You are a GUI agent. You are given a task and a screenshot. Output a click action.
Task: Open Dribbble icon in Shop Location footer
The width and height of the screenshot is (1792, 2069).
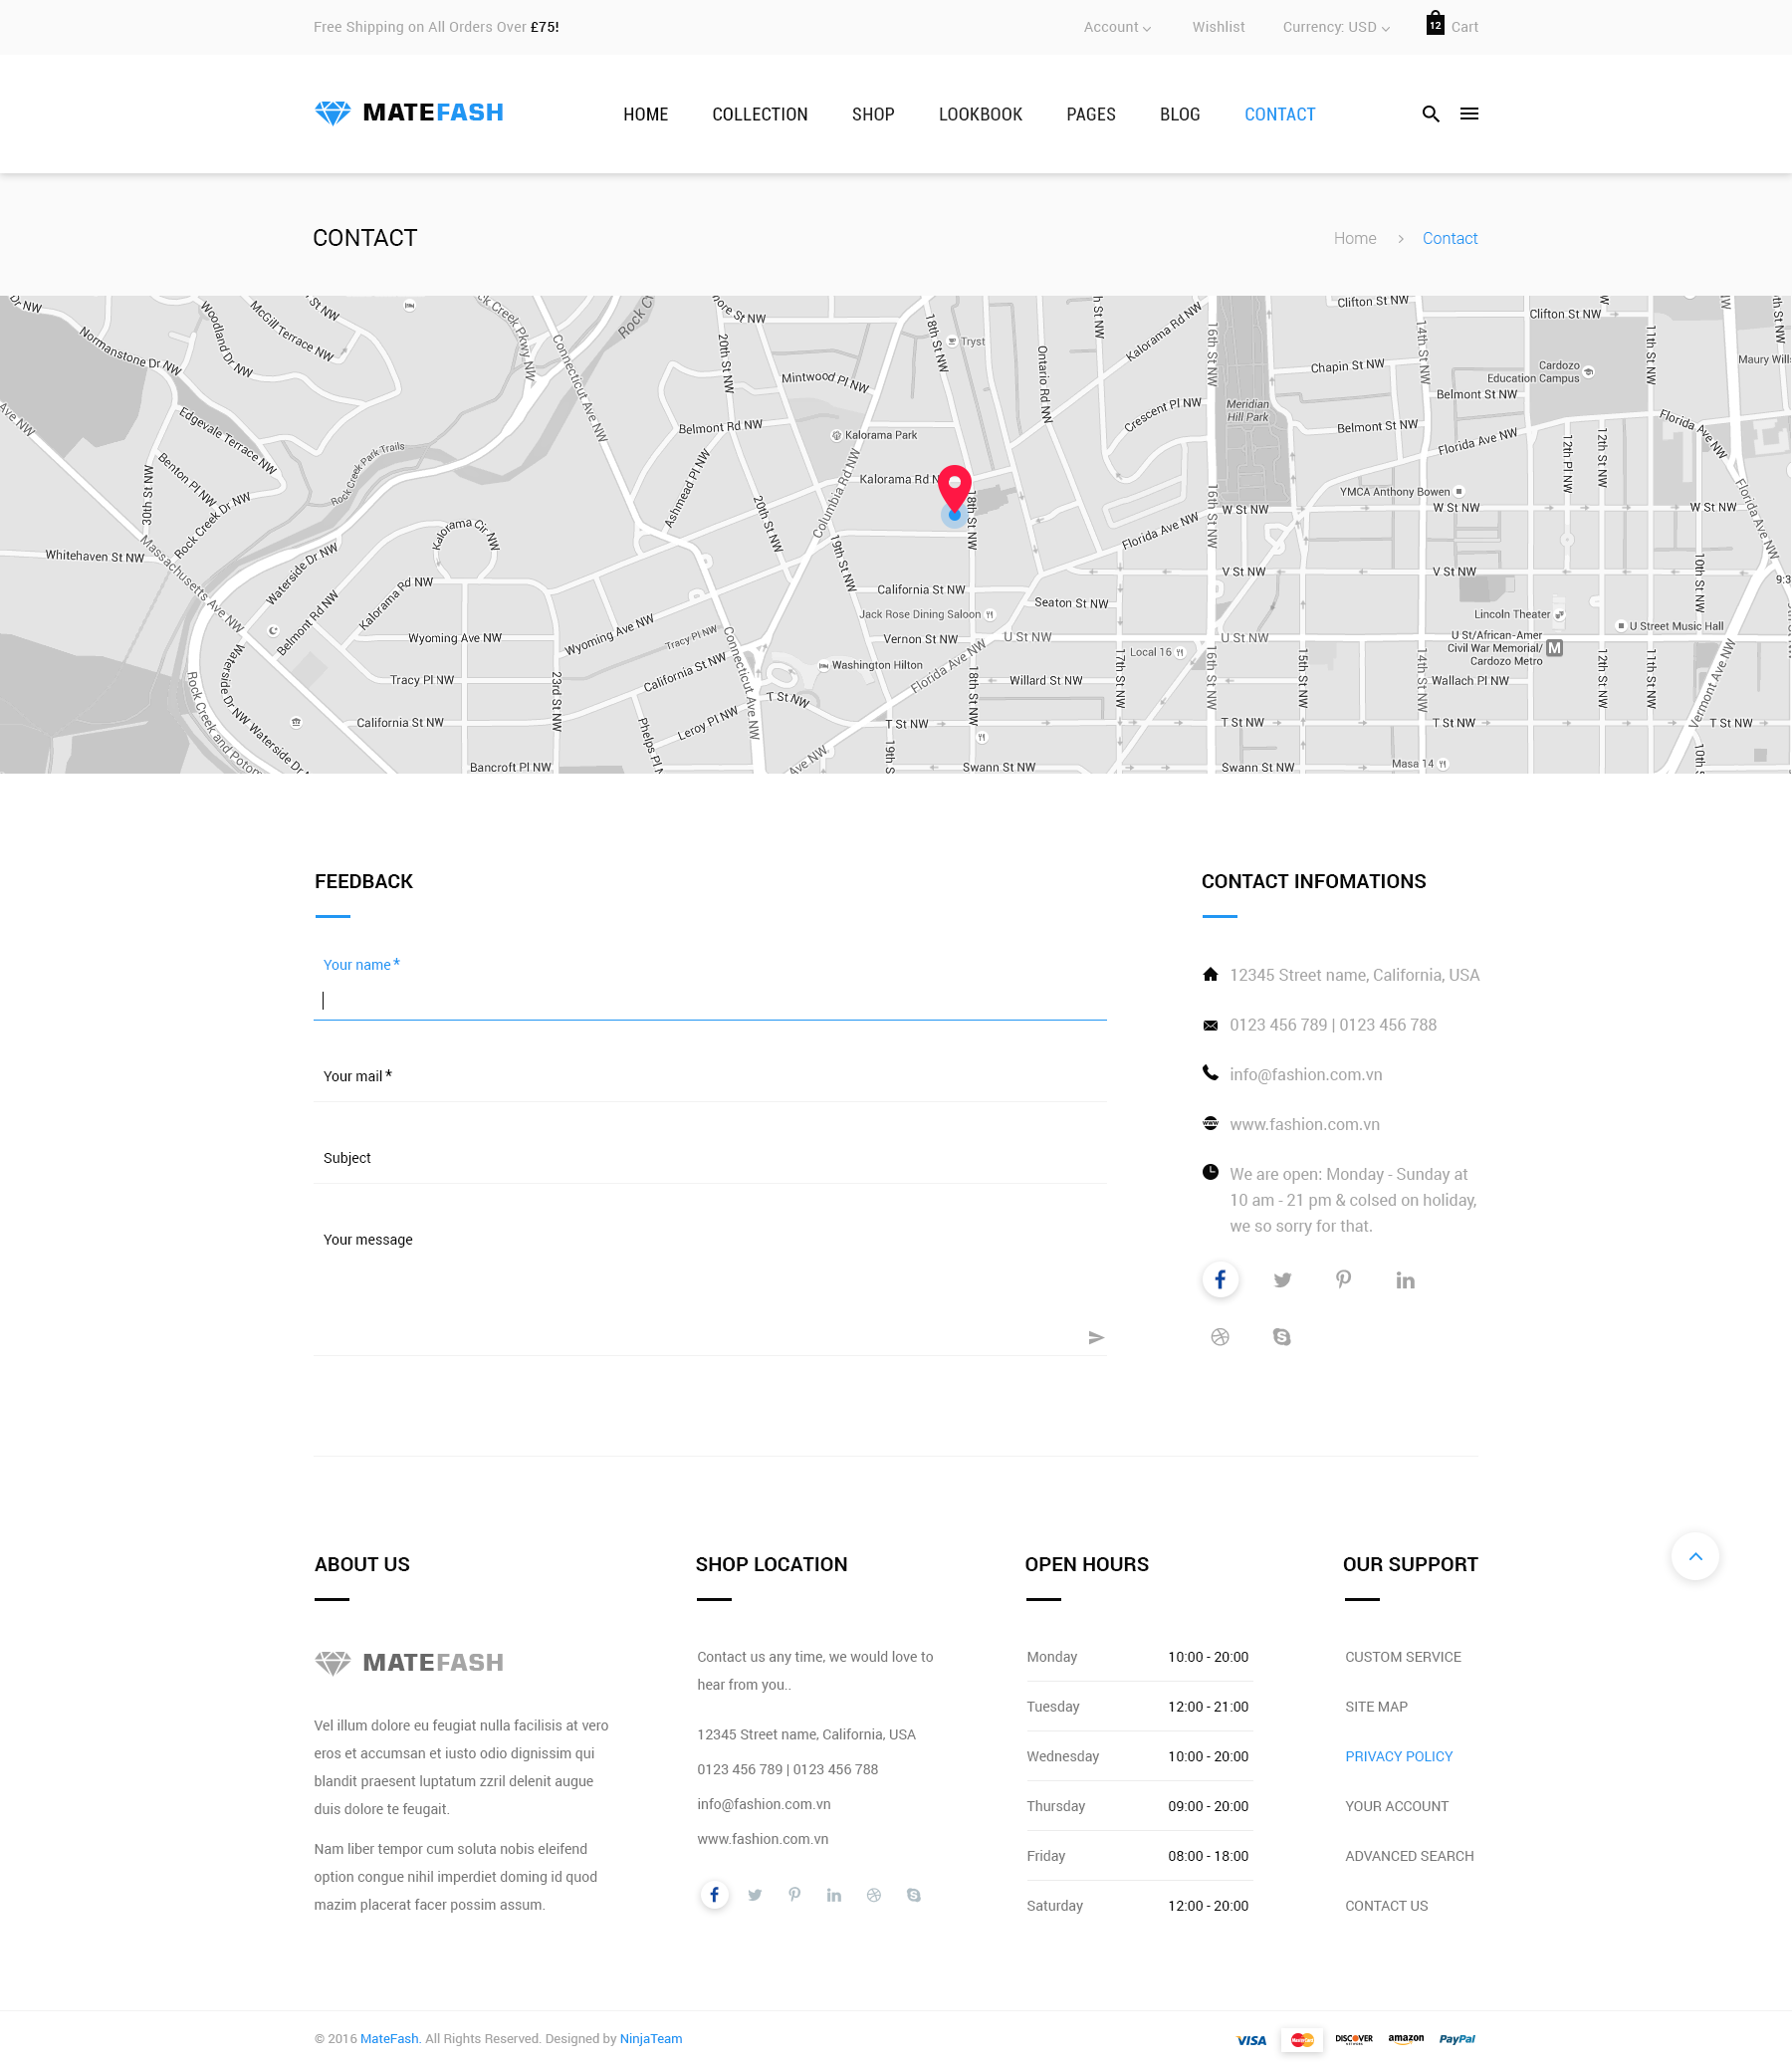coord(874,1895)
